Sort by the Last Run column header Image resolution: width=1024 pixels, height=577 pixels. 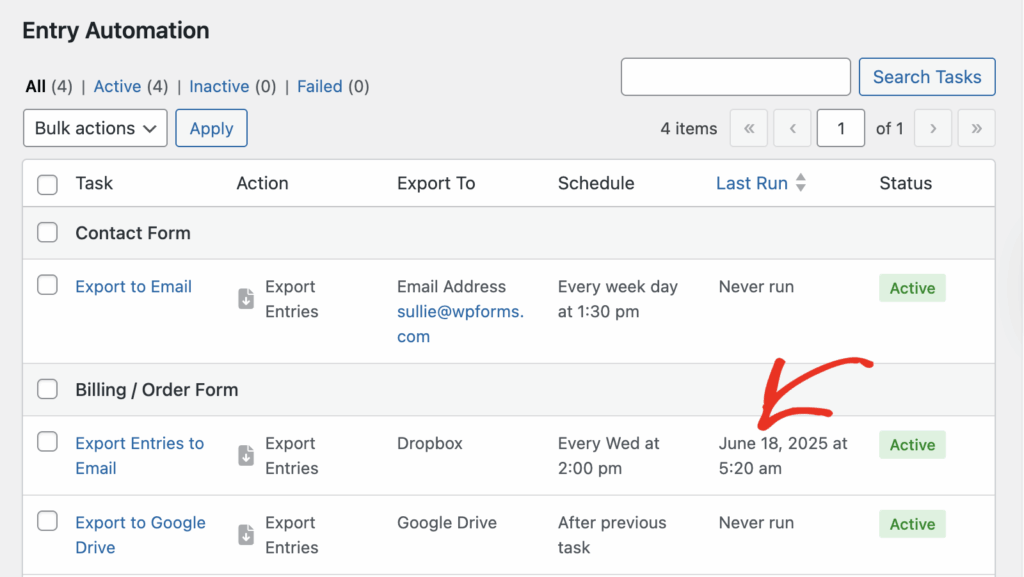pyautogui.click(x=752, y=183)
